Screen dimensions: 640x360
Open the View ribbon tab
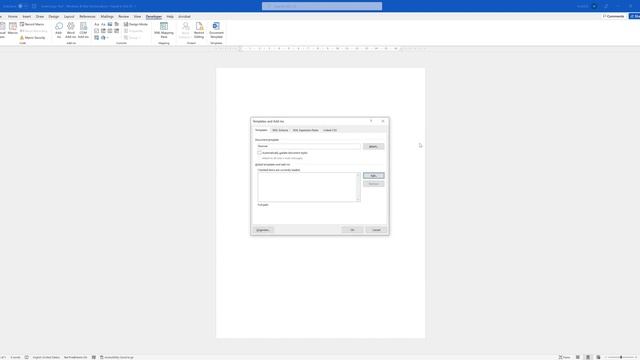coord(137,16)
